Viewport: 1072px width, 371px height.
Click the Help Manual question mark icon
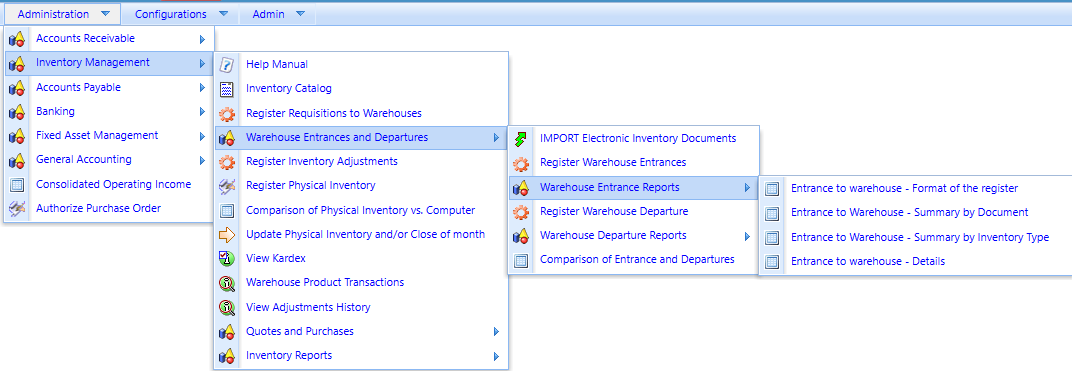[227, 64]
